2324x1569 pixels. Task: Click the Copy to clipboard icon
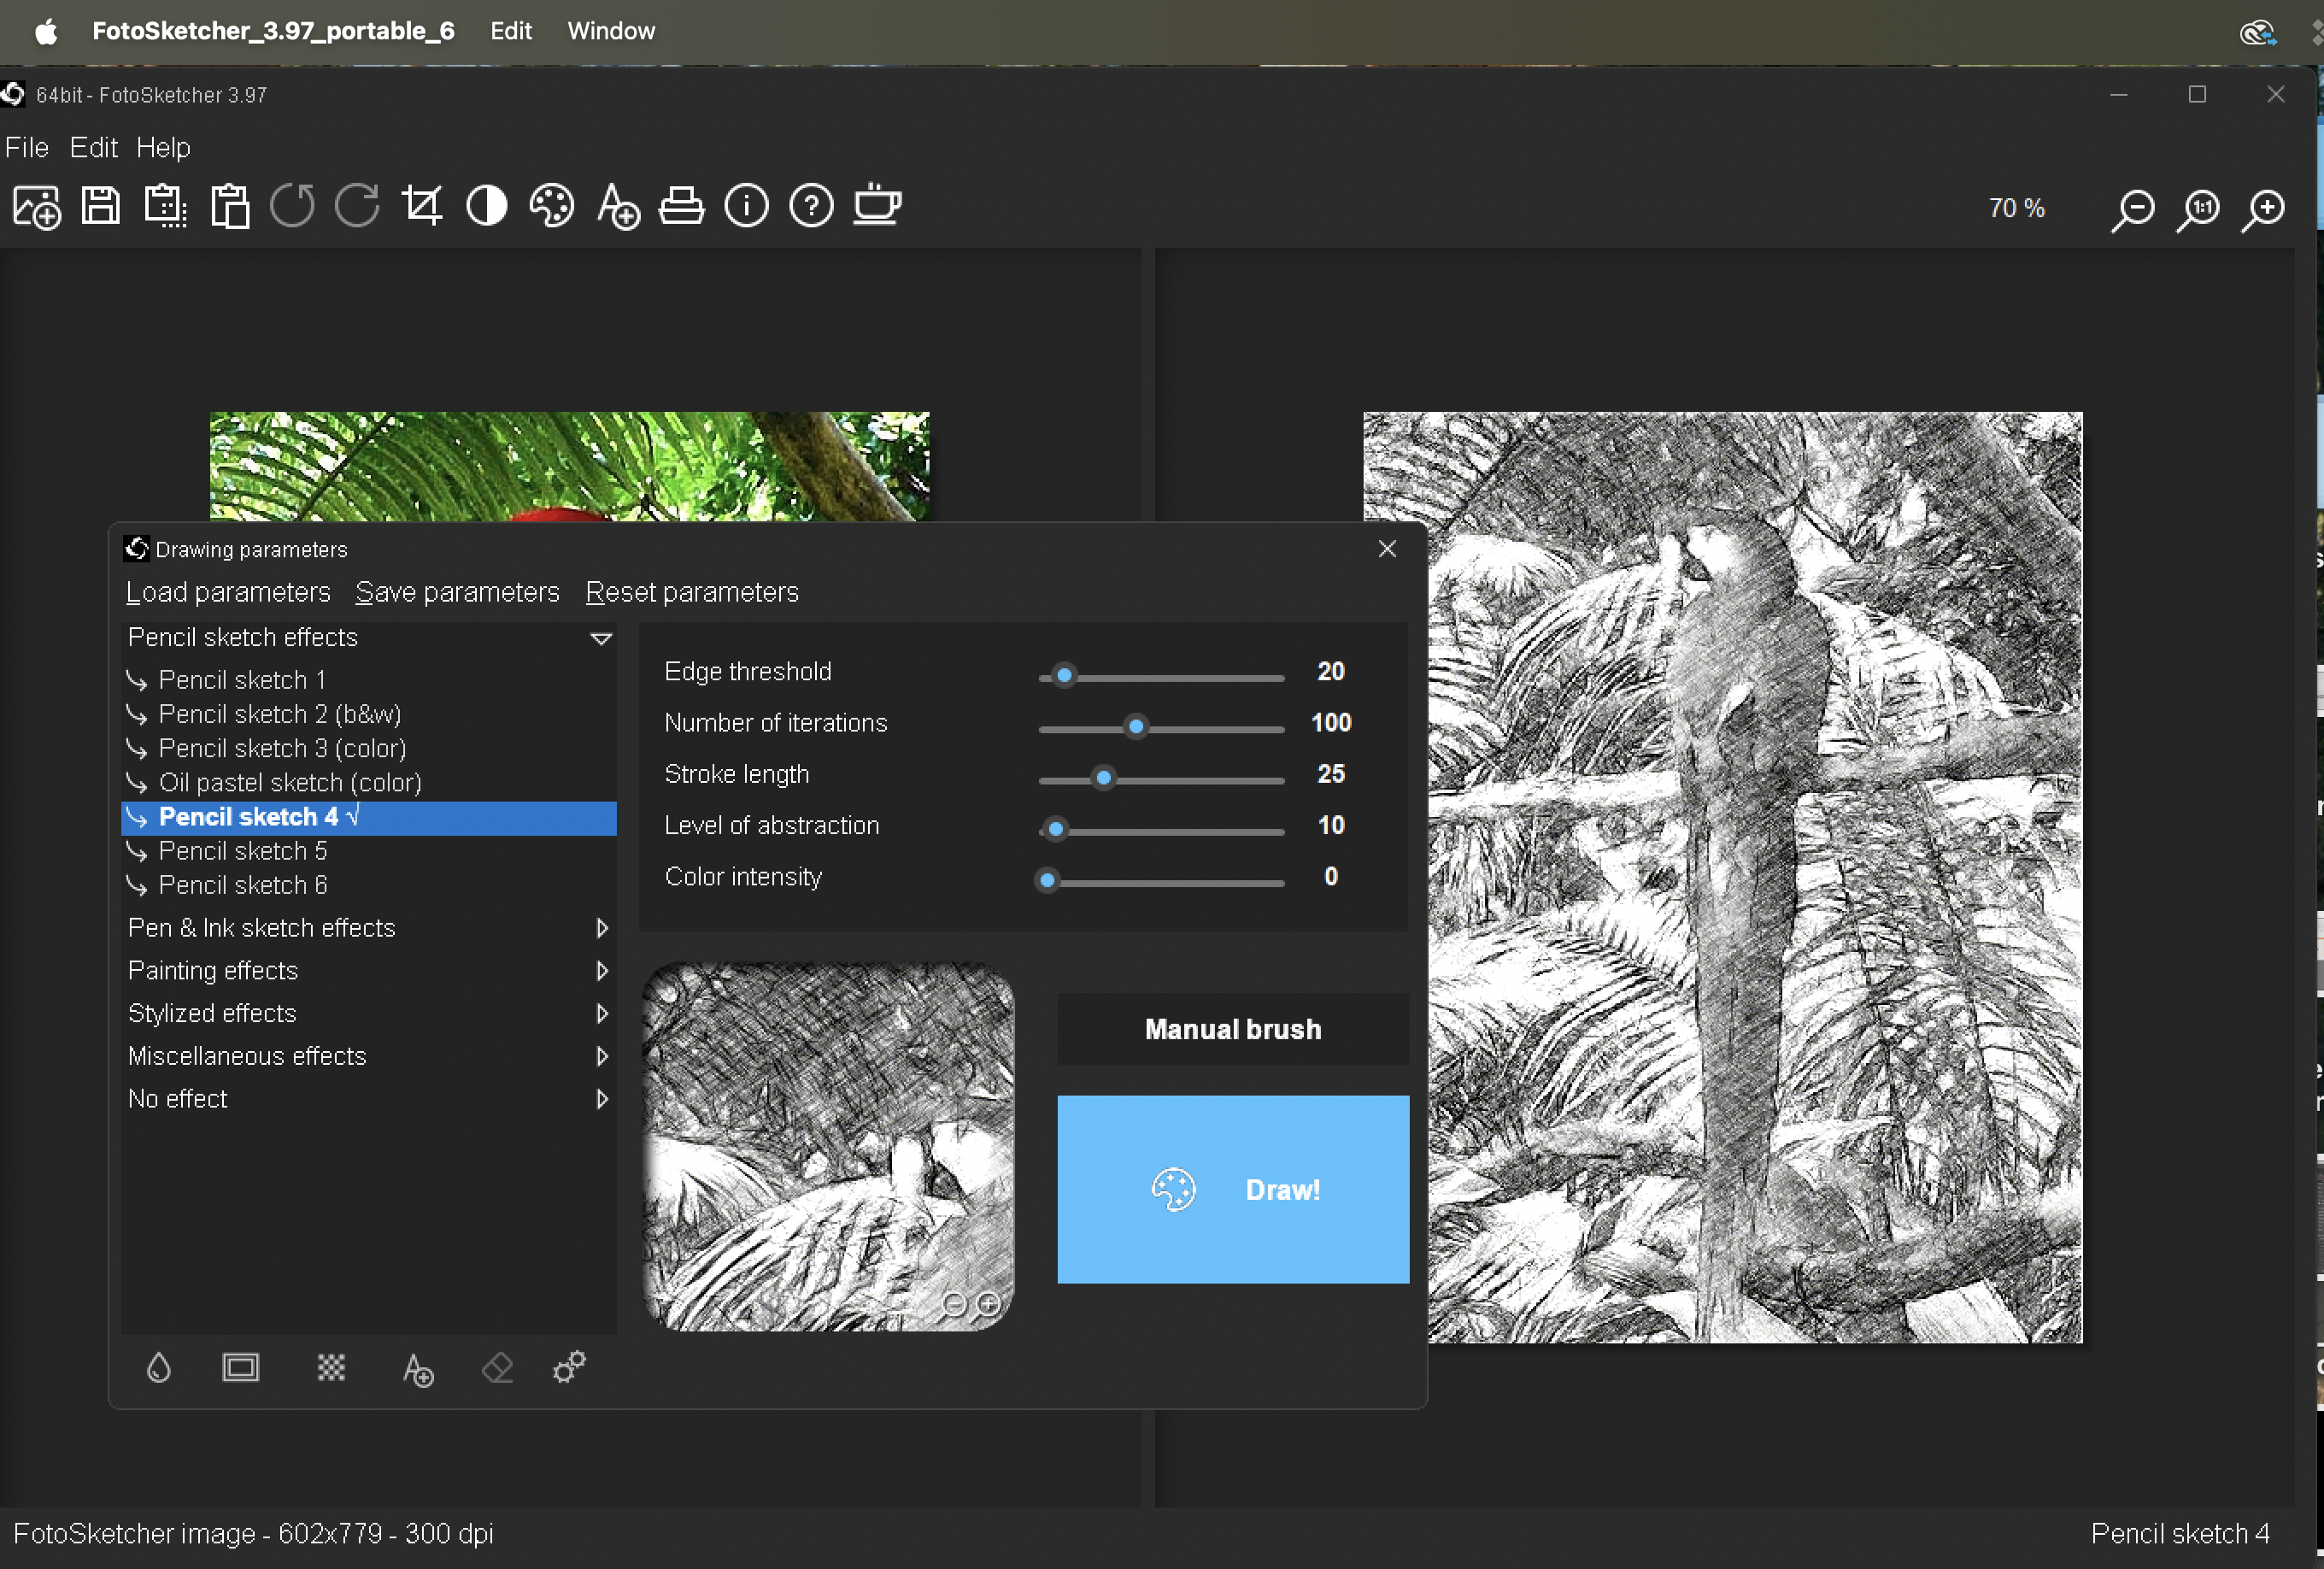click(165, 206)
